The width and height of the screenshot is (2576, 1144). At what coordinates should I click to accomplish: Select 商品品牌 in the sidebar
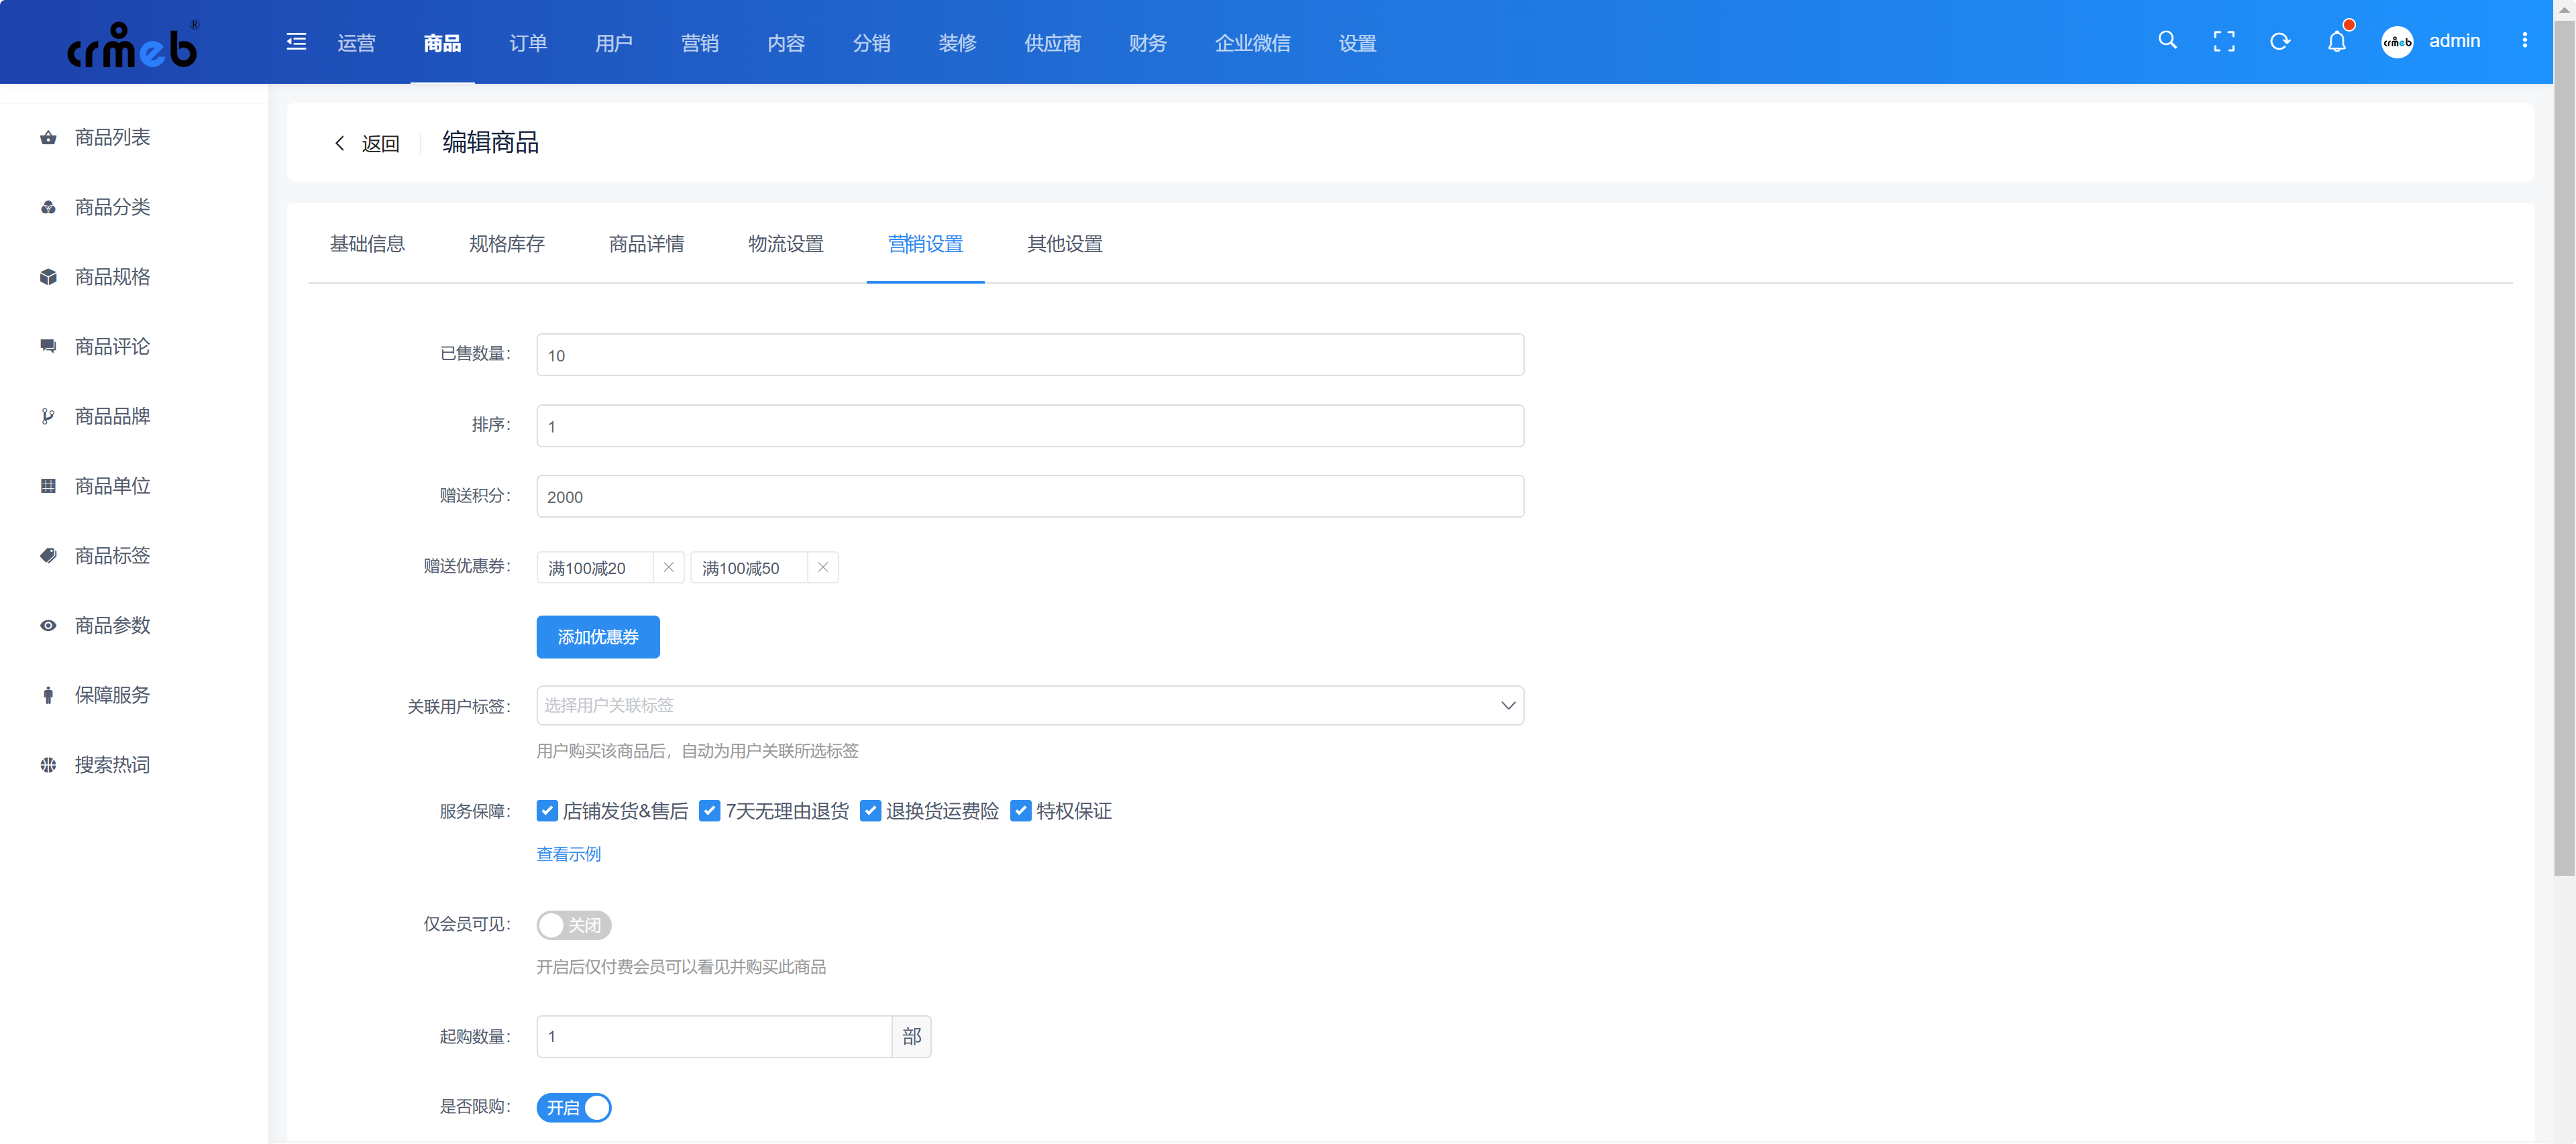(x=111, y=416)
